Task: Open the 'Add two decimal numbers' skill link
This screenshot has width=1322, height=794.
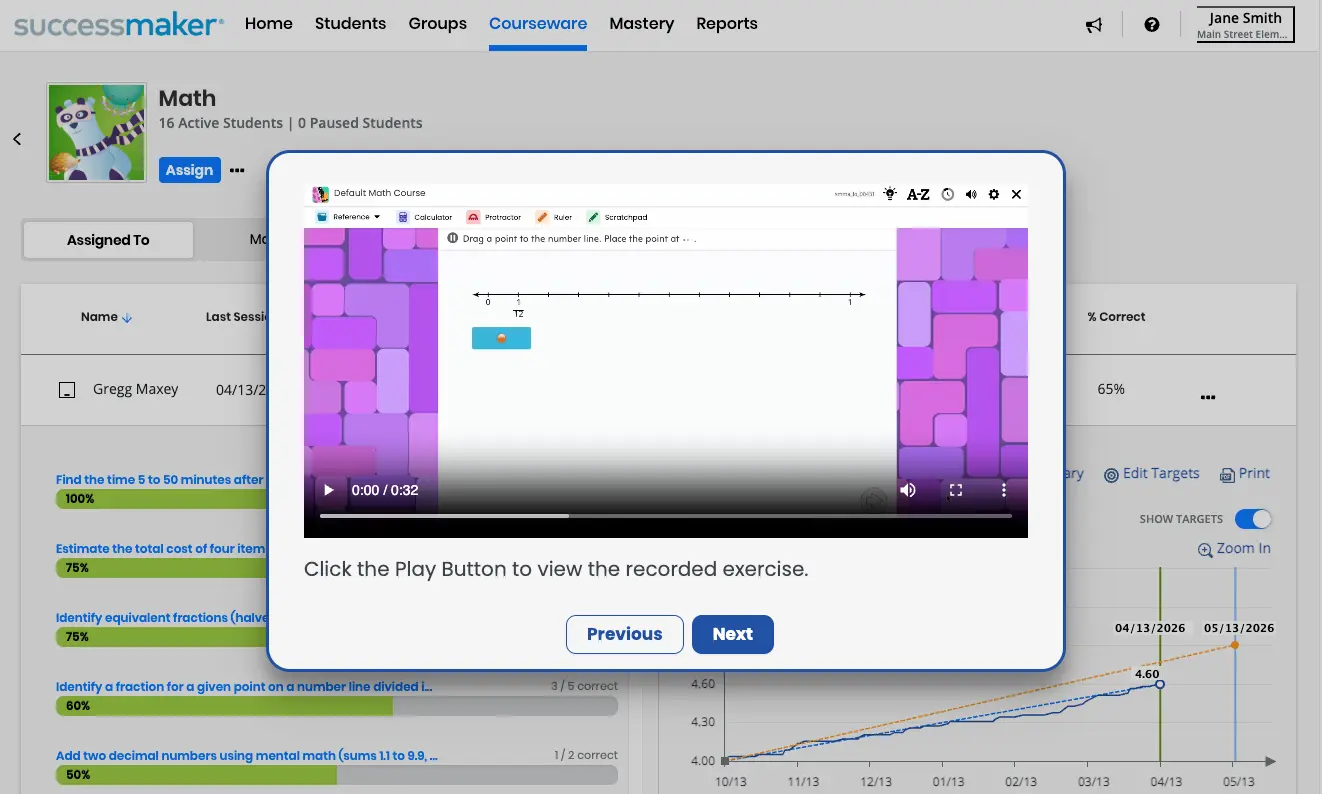Action: (x=247, y=756)
